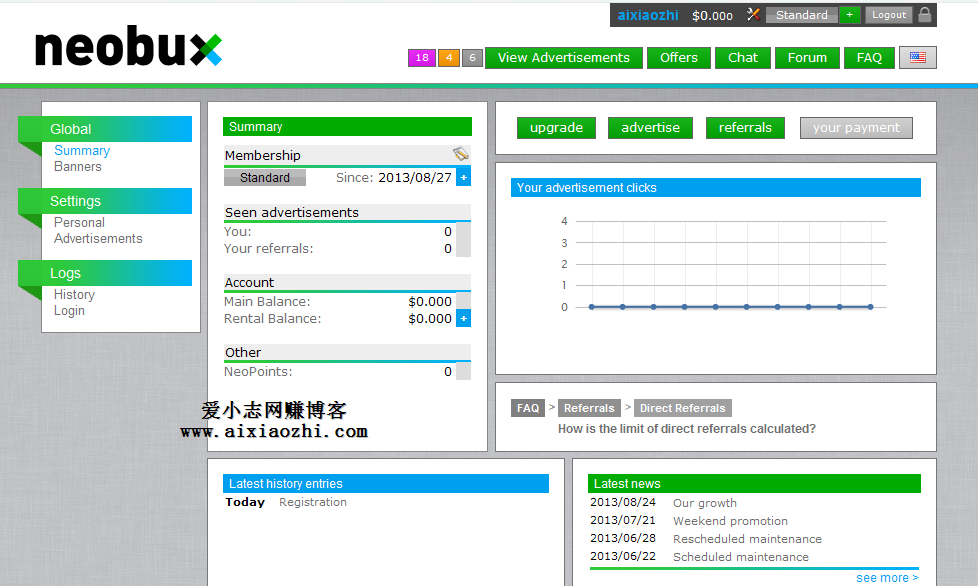Open Personal settings
978x586 pixels.
click(79, 223)
